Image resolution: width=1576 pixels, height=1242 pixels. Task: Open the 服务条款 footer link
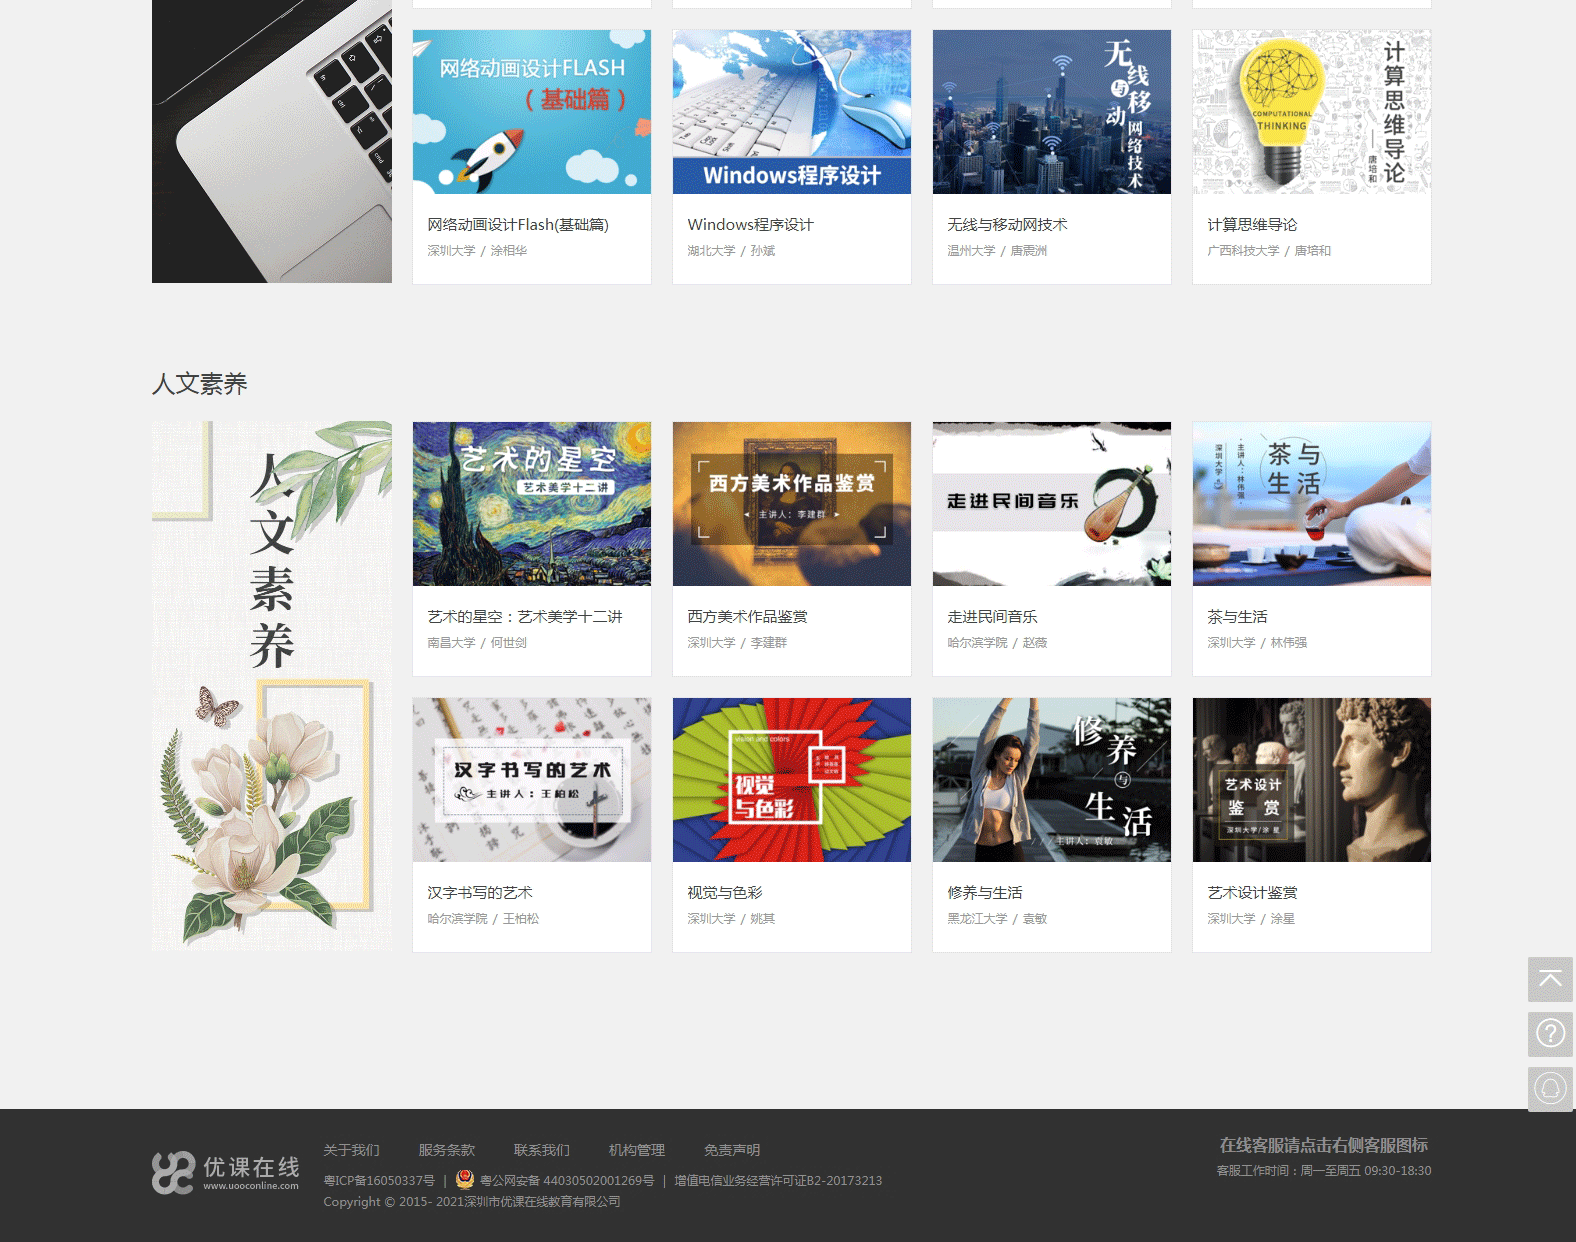(446, 1150)
